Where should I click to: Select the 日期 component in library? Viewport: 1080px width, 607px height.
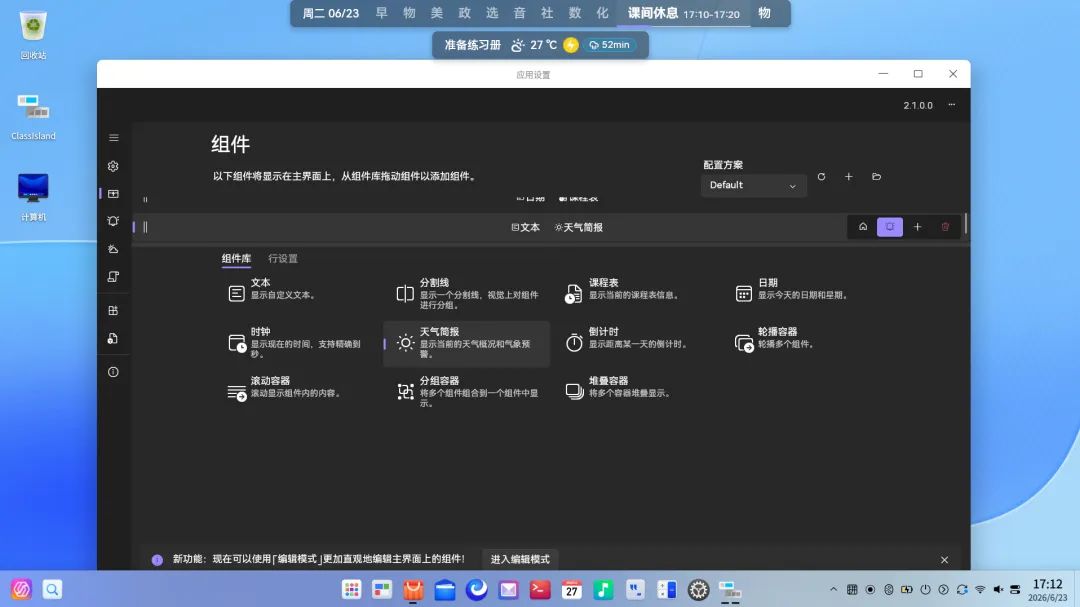click(x=805, y=294)
